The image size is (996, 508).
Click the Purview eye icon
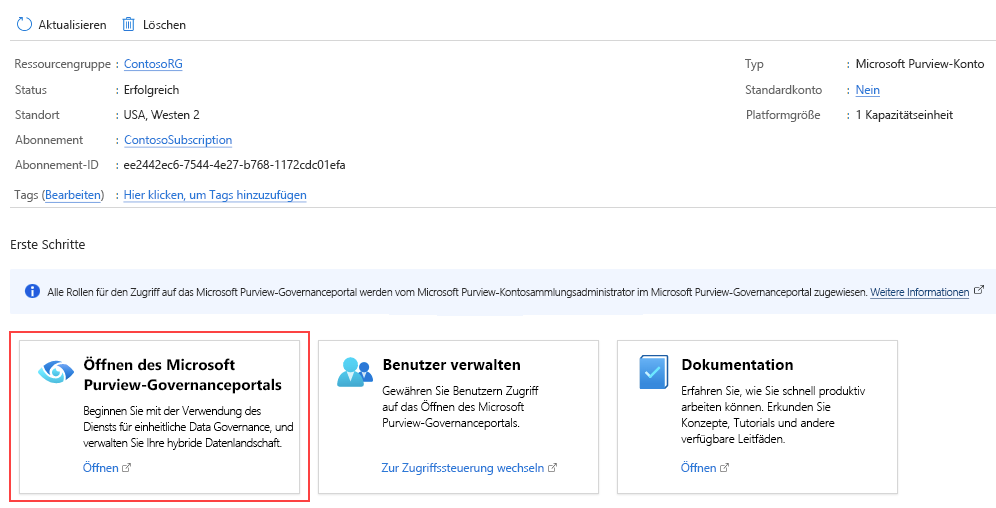56,371
